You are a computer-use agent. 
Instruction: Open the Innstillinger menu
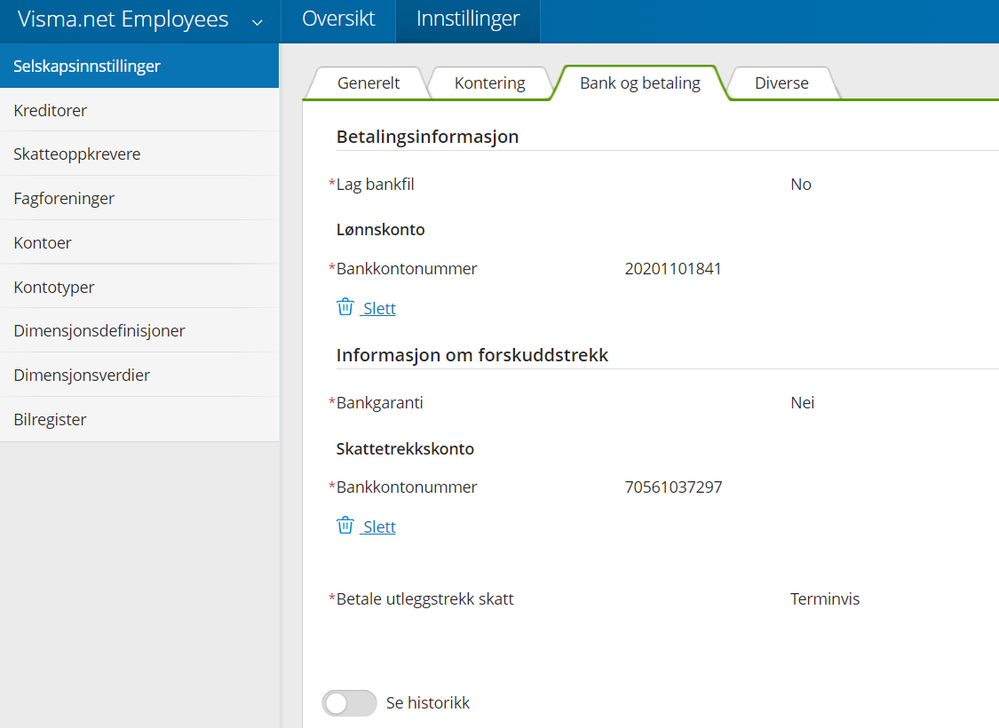[x=468, y=20]
